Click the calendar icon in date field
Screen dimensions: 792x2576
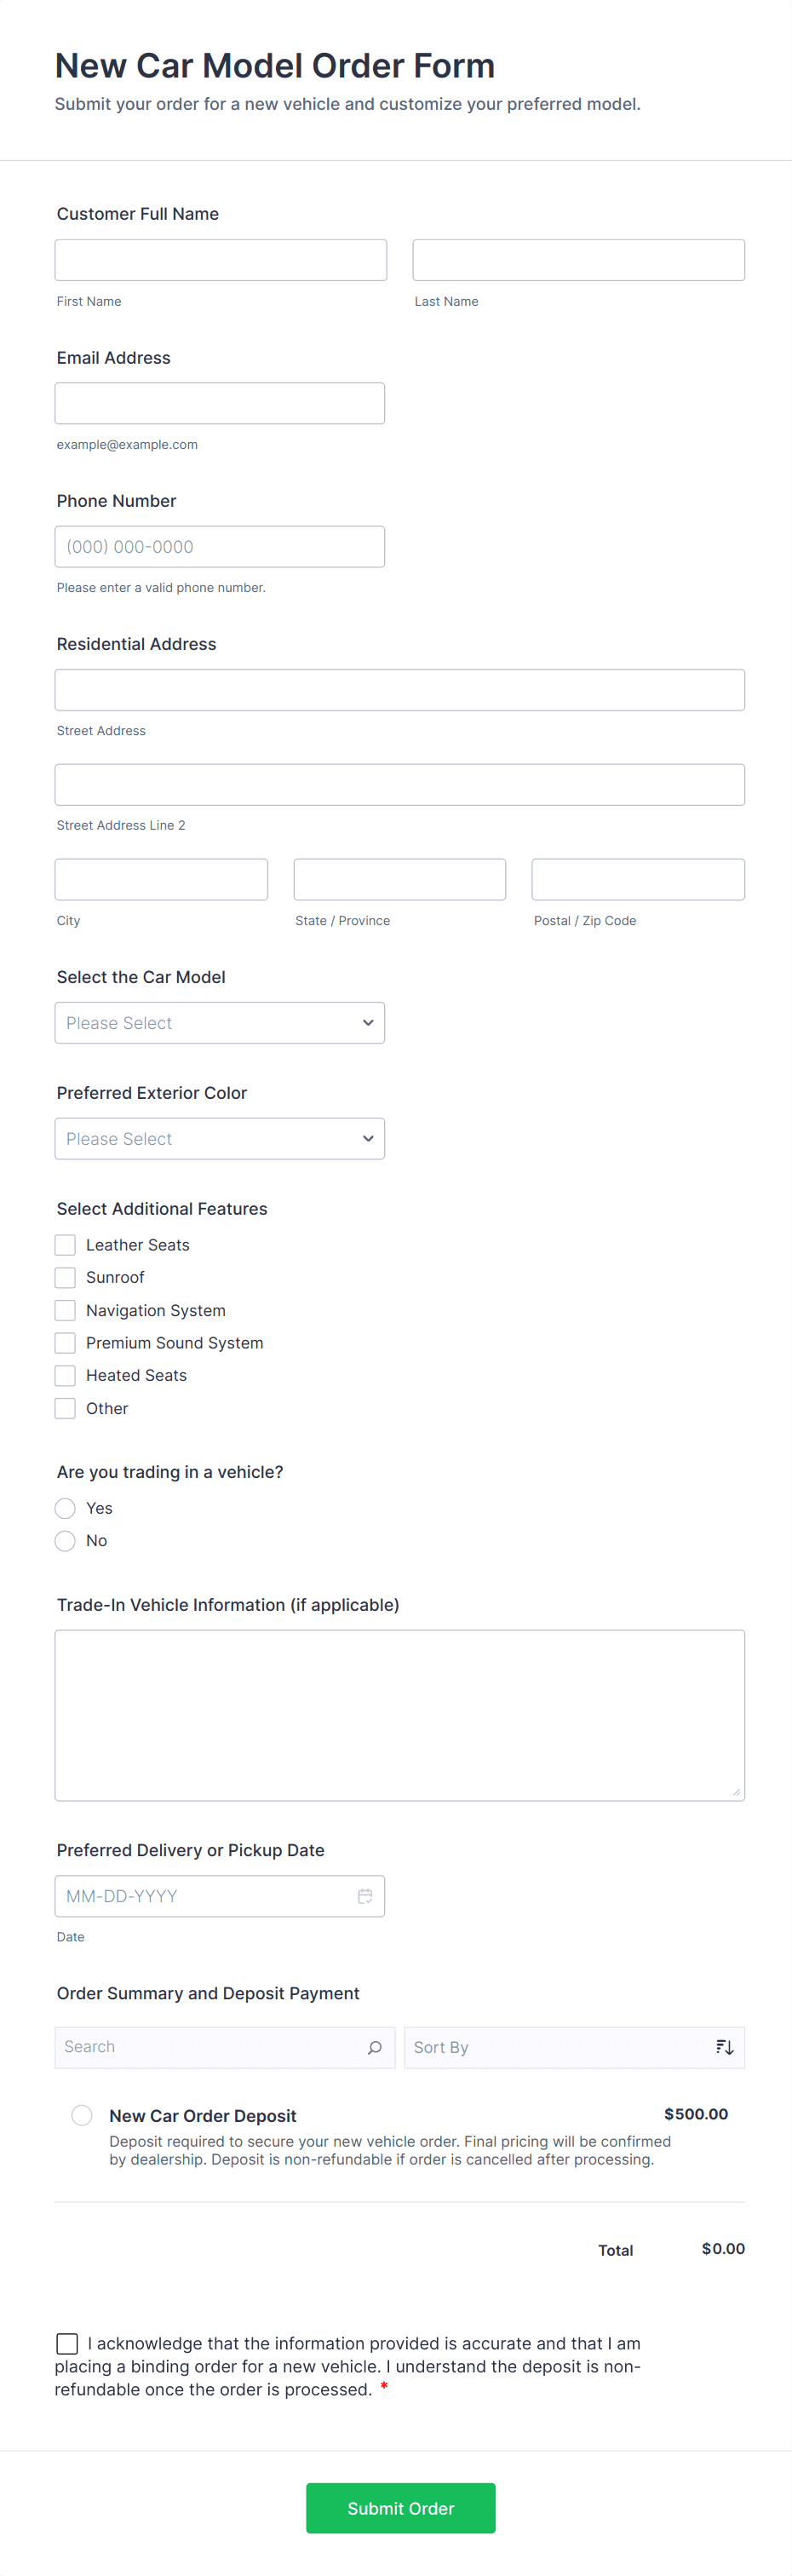point(365,1896)
